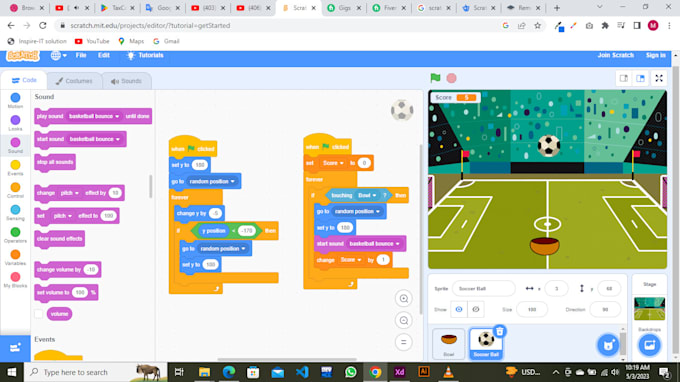Zoom out the code workspace
The height and width of the screenshot is (382, 680).
[404, 320]
